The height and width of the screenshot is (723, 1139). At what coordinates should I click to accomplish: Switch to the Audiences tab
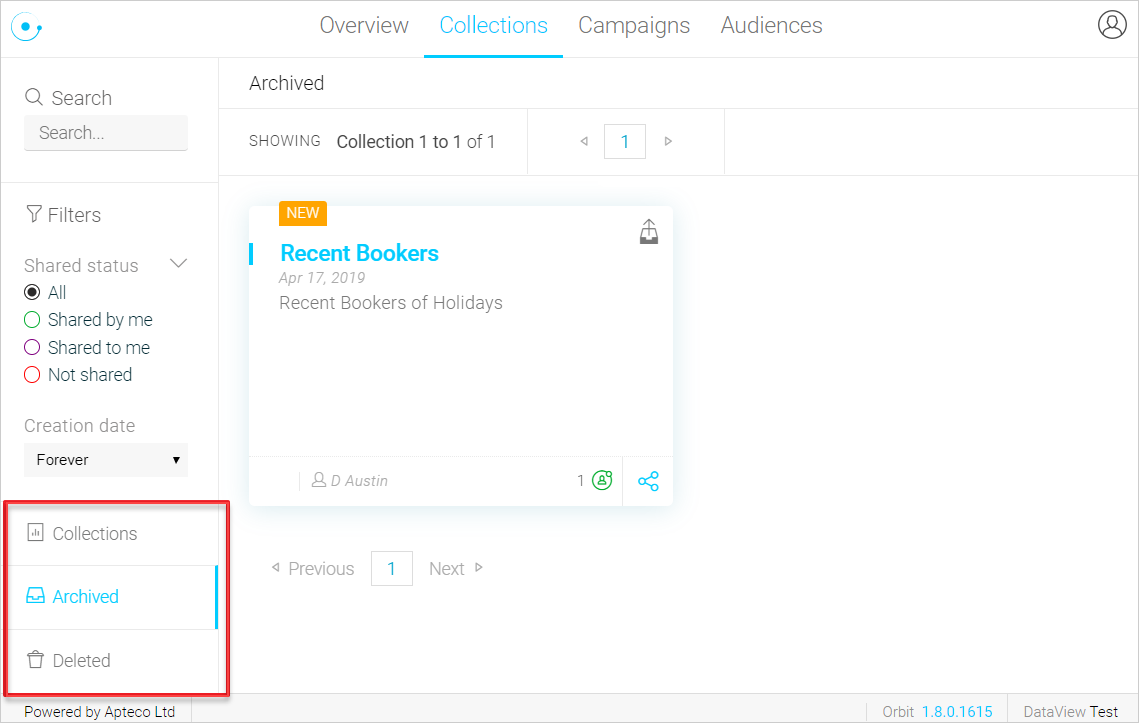771,25
